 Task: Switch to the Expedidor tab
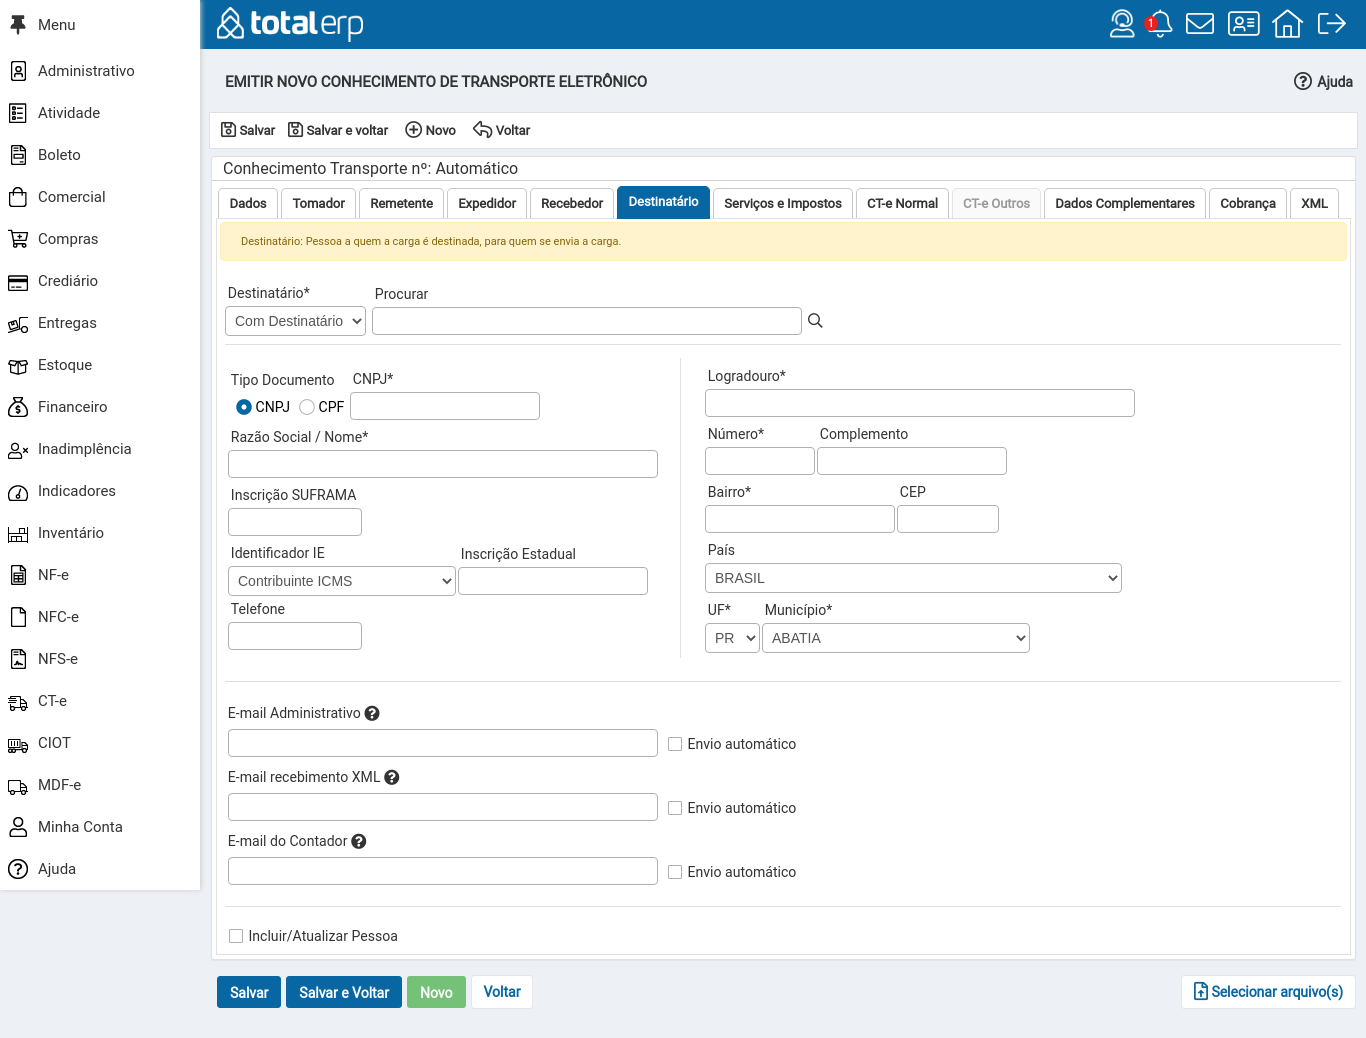pyautogui.click(x=487, y=203)
